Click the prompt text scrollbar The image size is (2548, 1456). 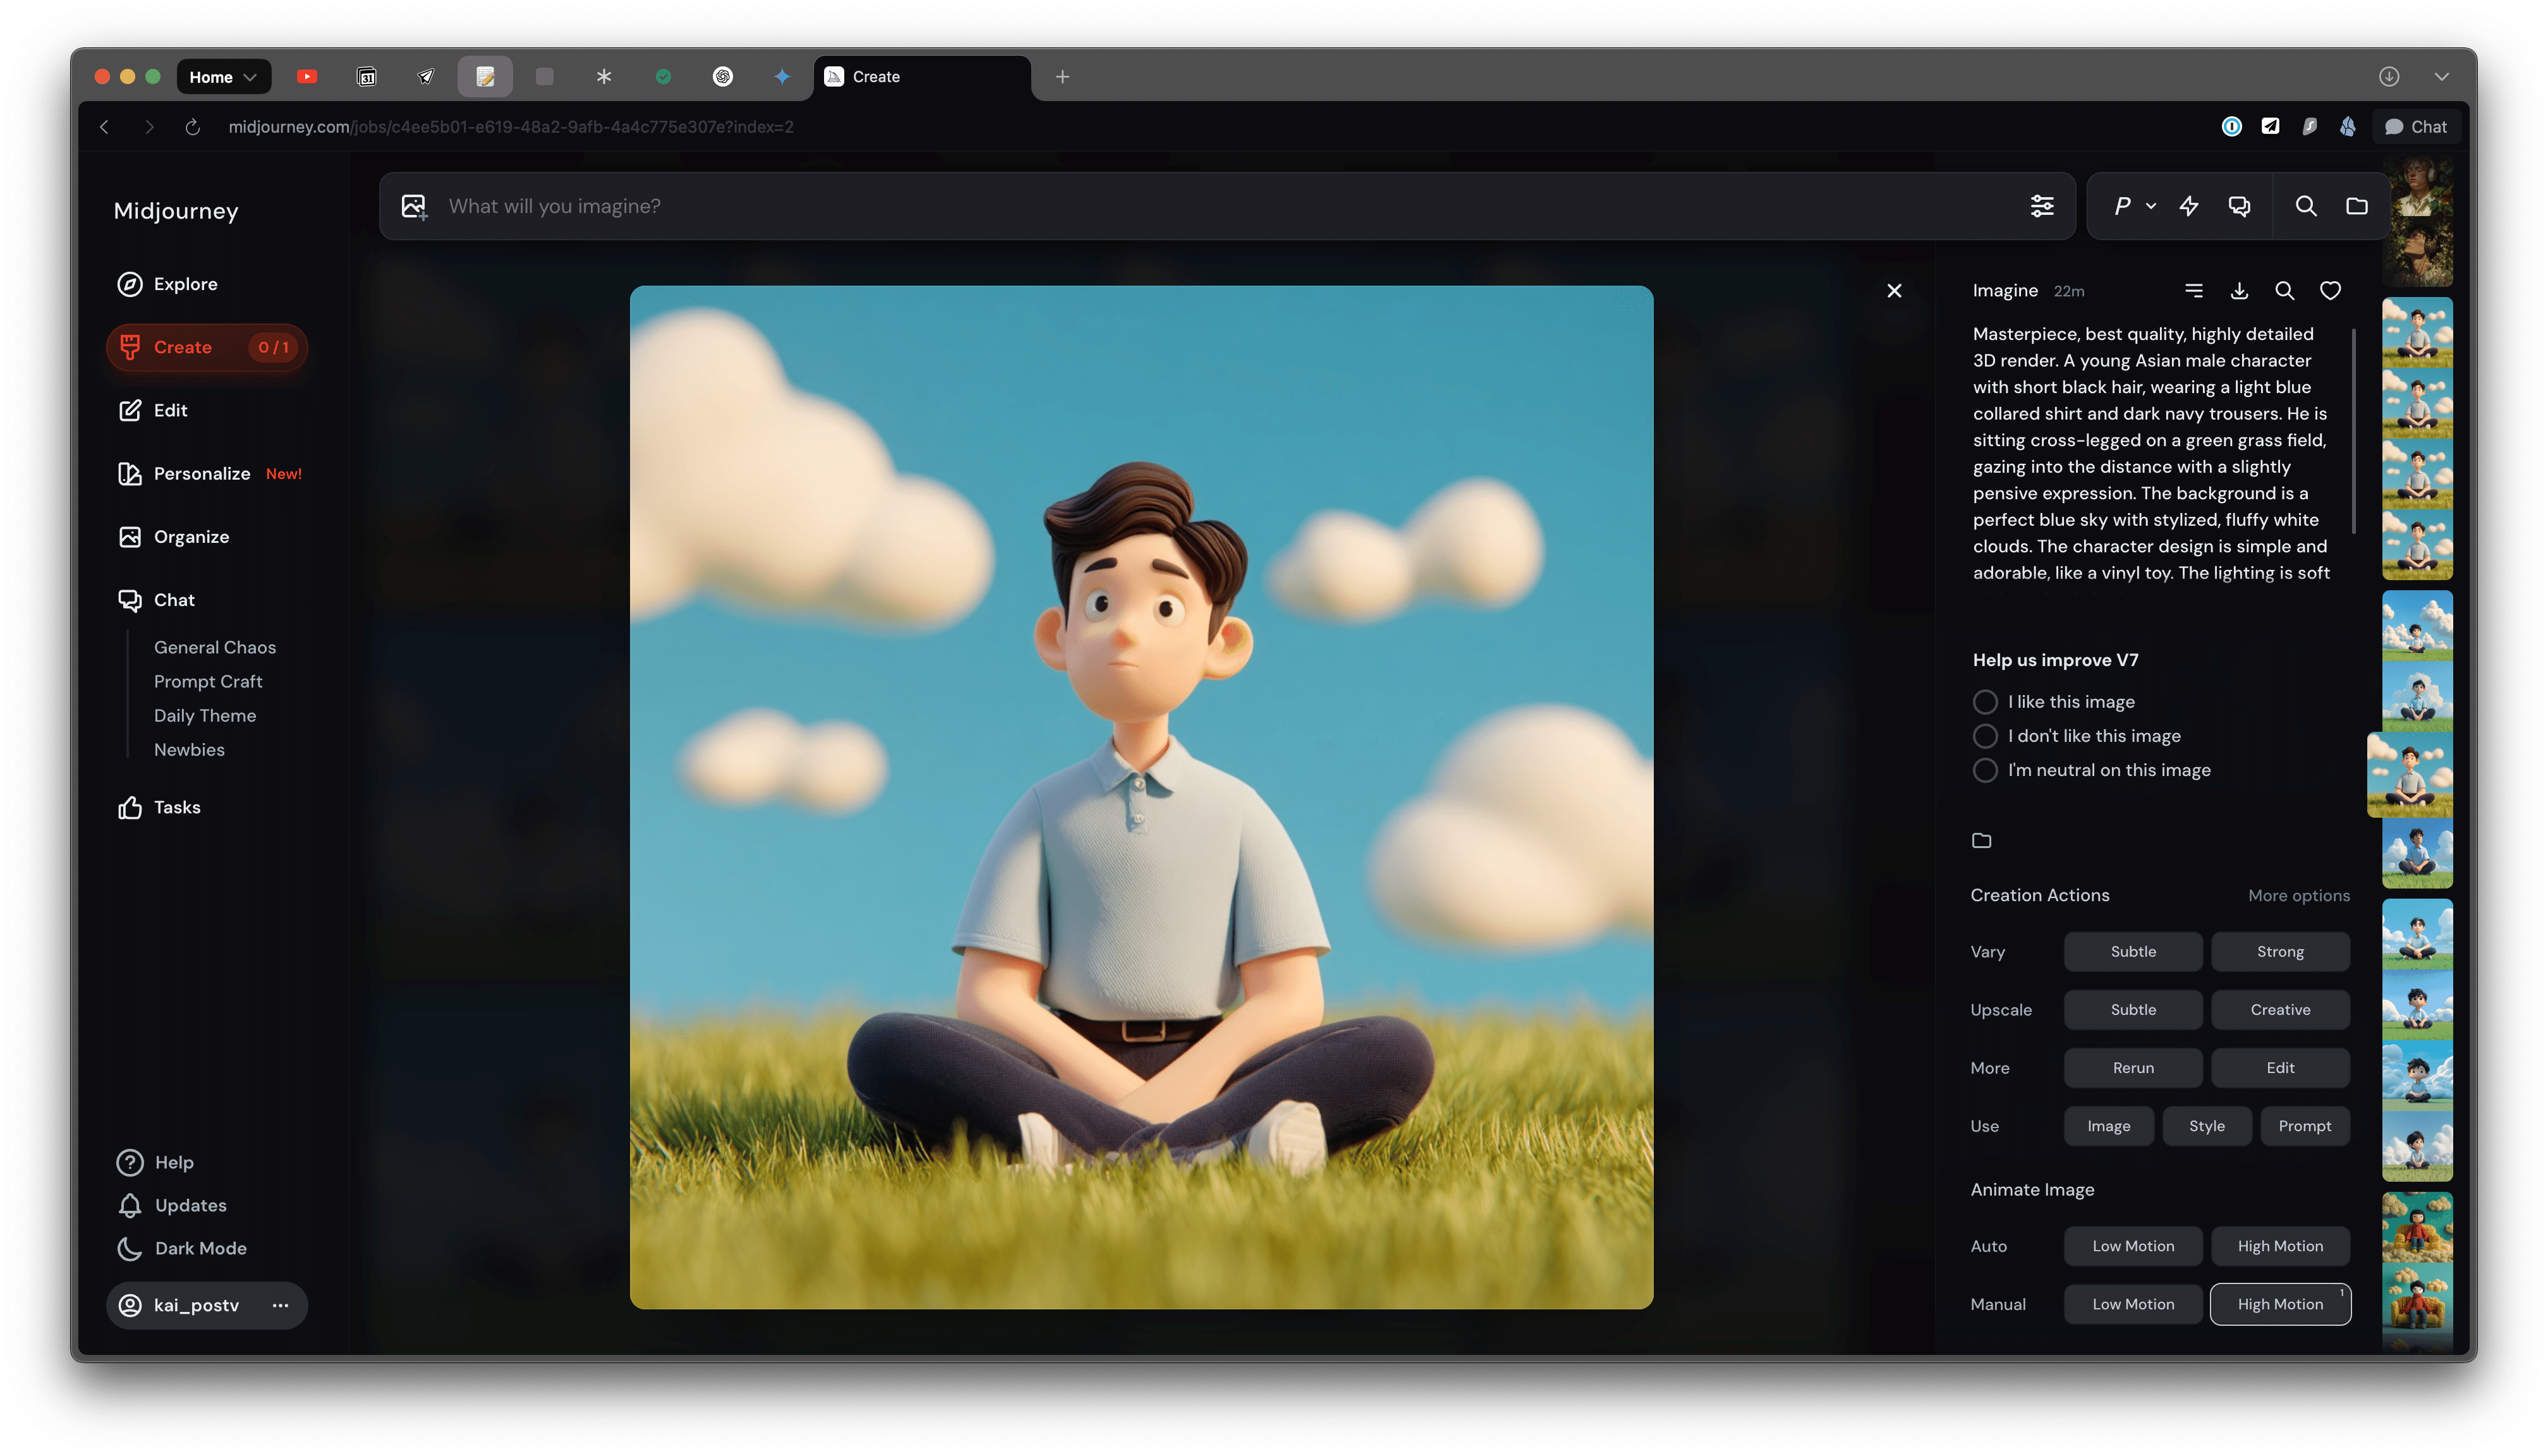(2354, 430)
